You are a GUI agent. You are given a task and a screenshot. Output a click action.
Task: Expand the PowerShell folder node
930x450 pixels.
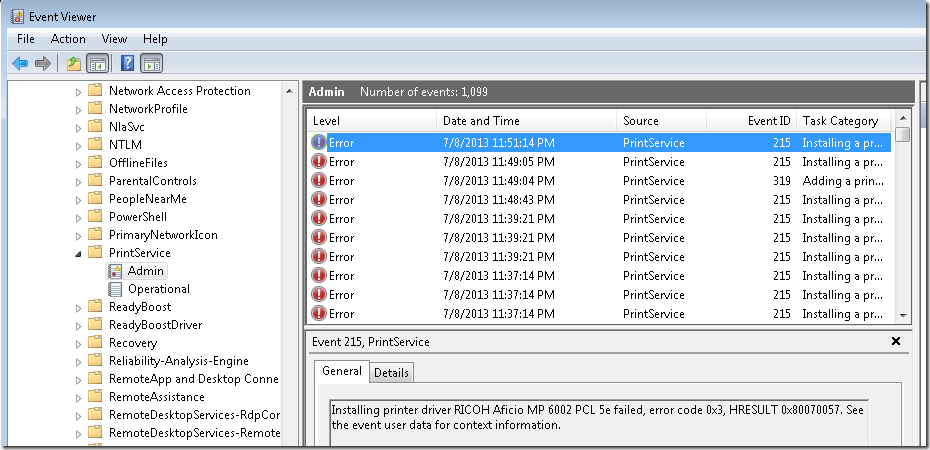[x=78, y=217]
